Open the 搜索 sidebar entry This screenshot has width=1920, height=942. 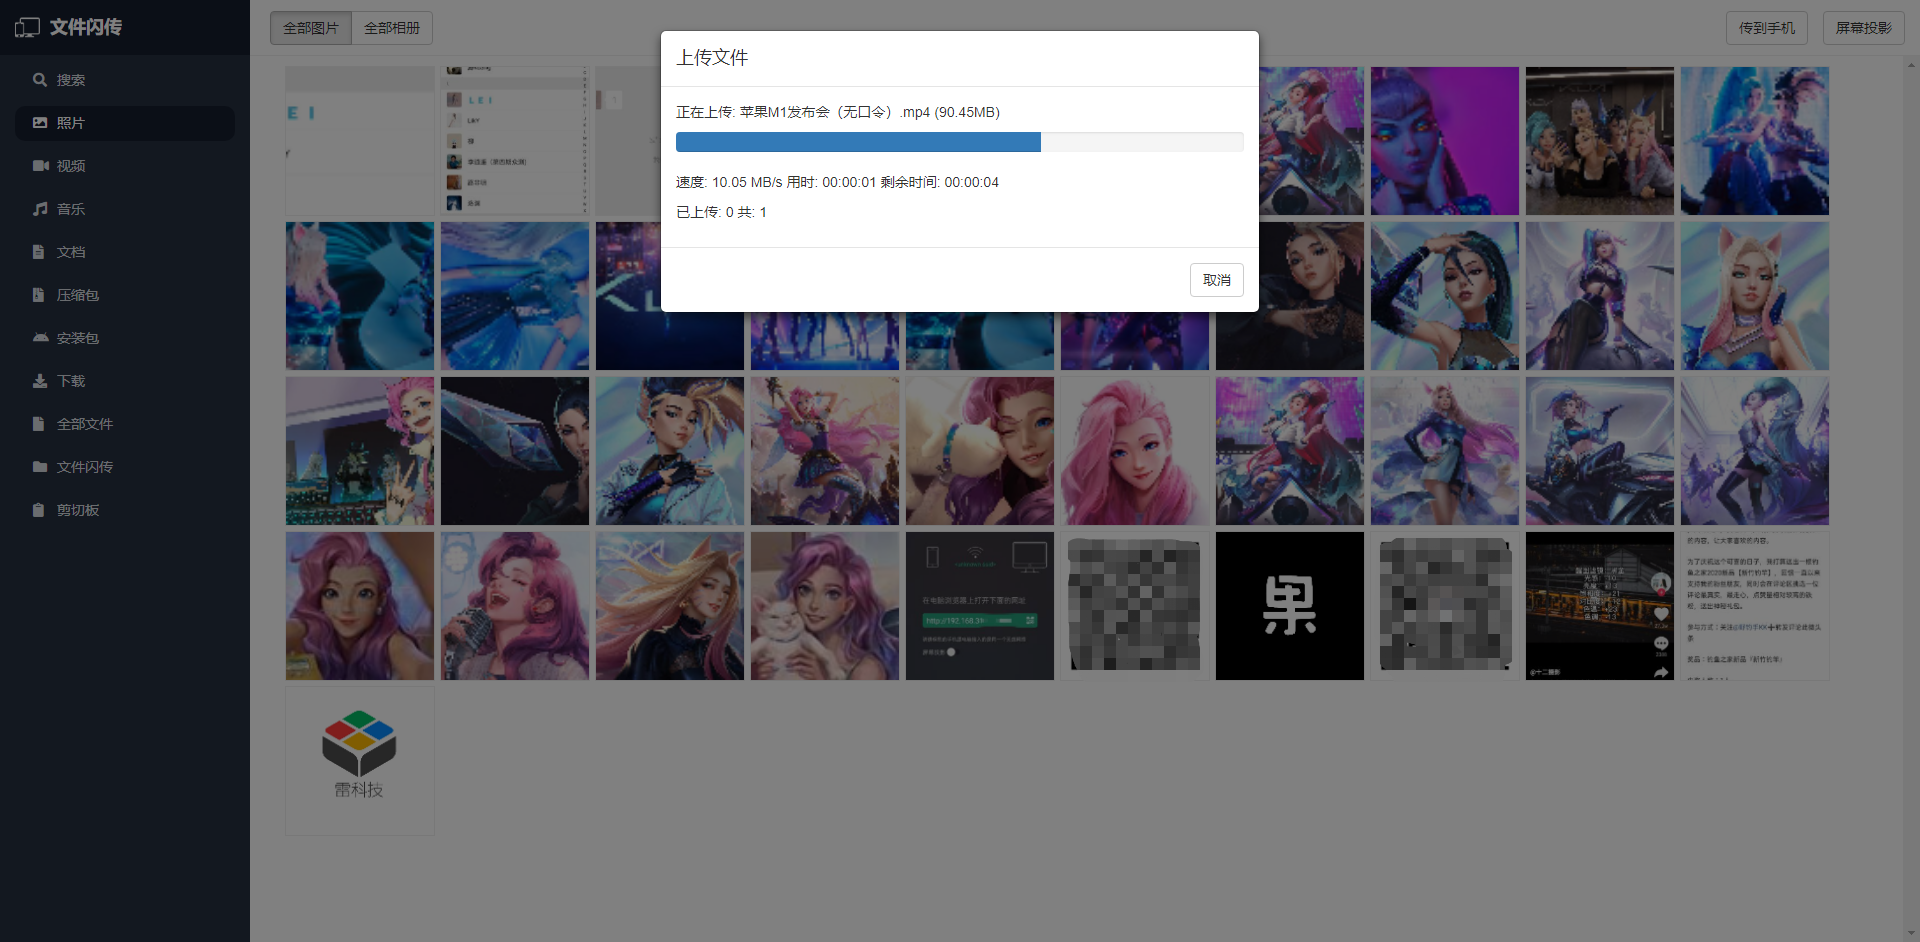coord(125,80)
